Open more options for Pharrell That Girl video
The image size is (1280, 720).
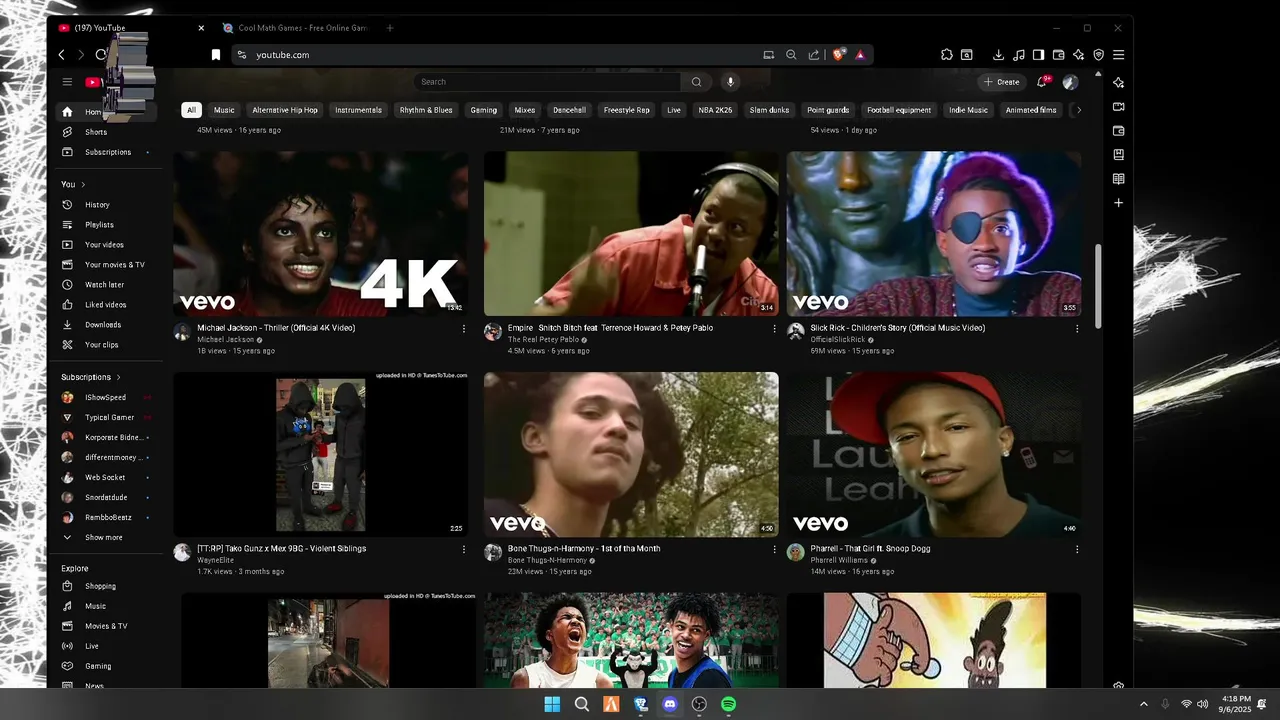click(x=1077, y=549)
